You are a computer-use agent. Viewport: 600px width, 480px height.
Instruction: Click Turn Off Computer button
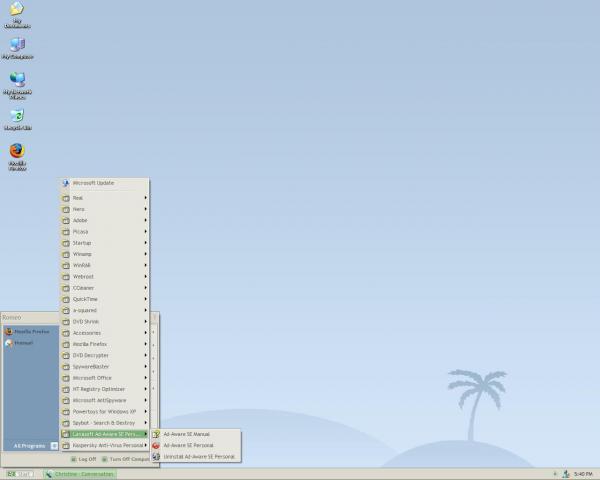pos(126,459)
